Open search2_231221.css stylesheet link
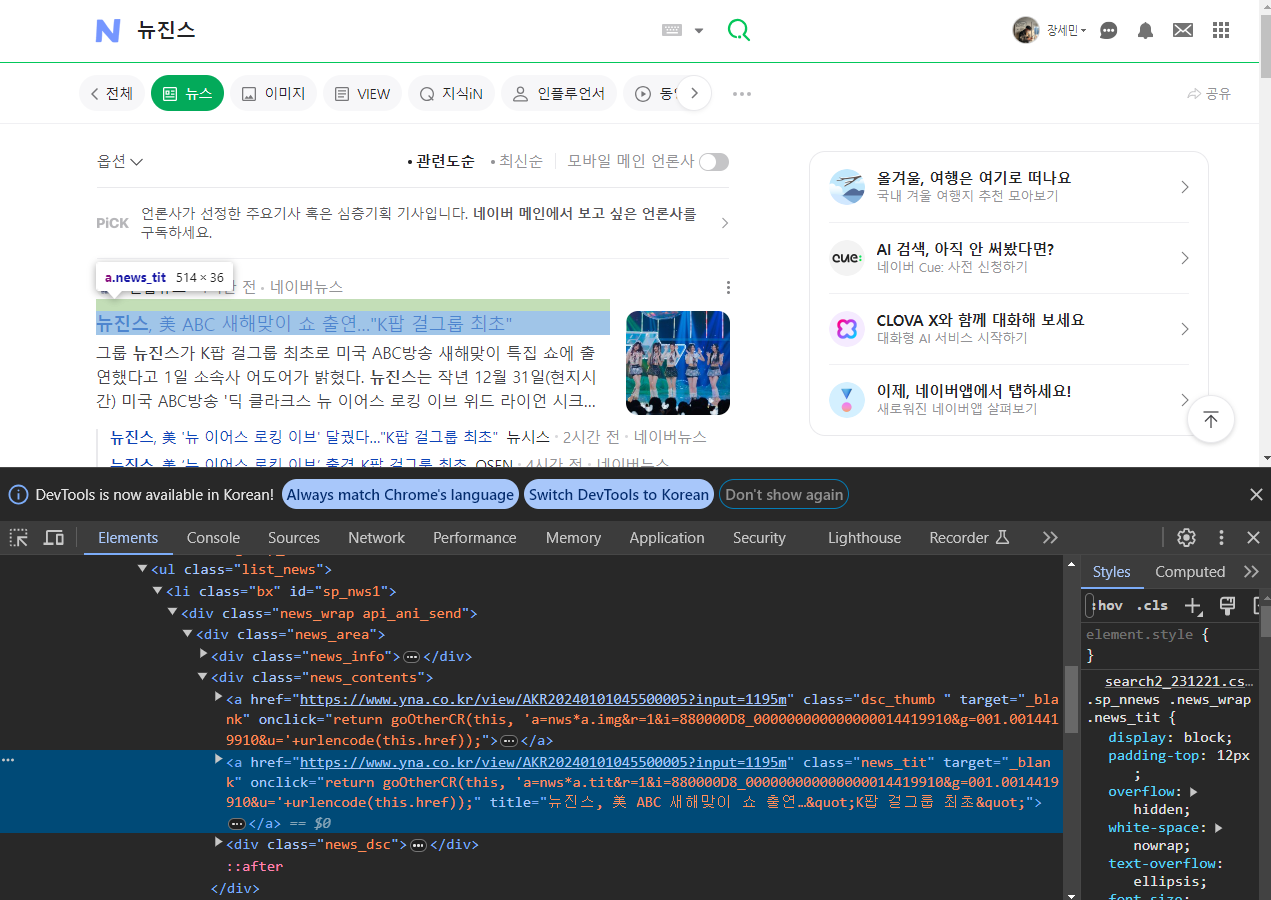Viewport: 1271px width, 900px height. [x=1178, y=682]
